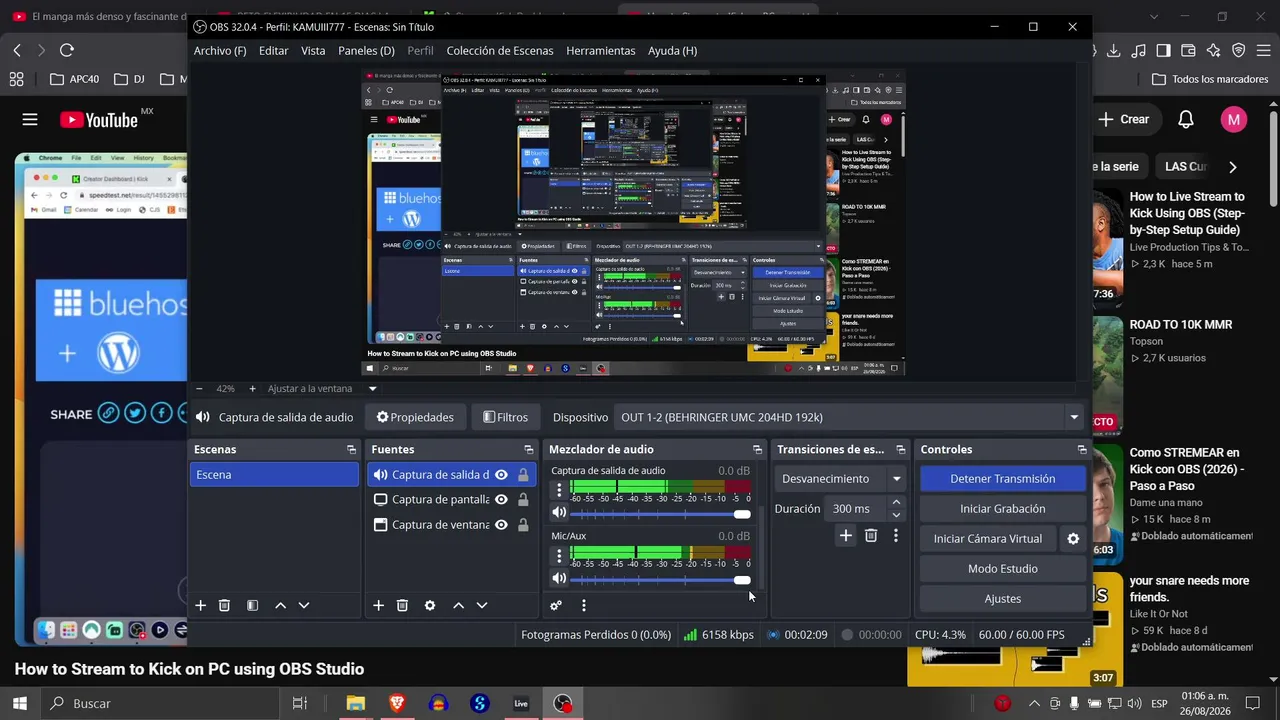Image resolution: width=1280 pixels, height=720 pixels.
Task: Open preview scaling dropdown Ajustar a la ventana
Action: tap(372, 389)
